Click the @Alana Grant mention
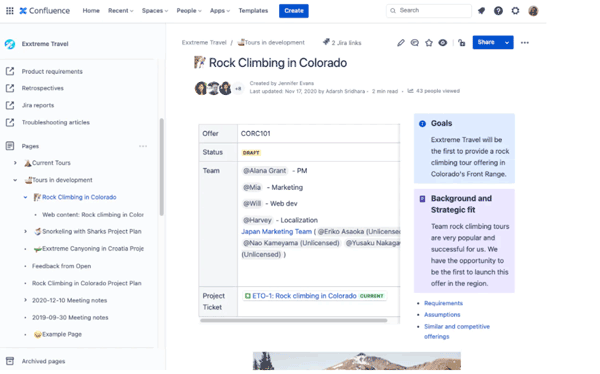600x374 pixels. tap(265, 171)
